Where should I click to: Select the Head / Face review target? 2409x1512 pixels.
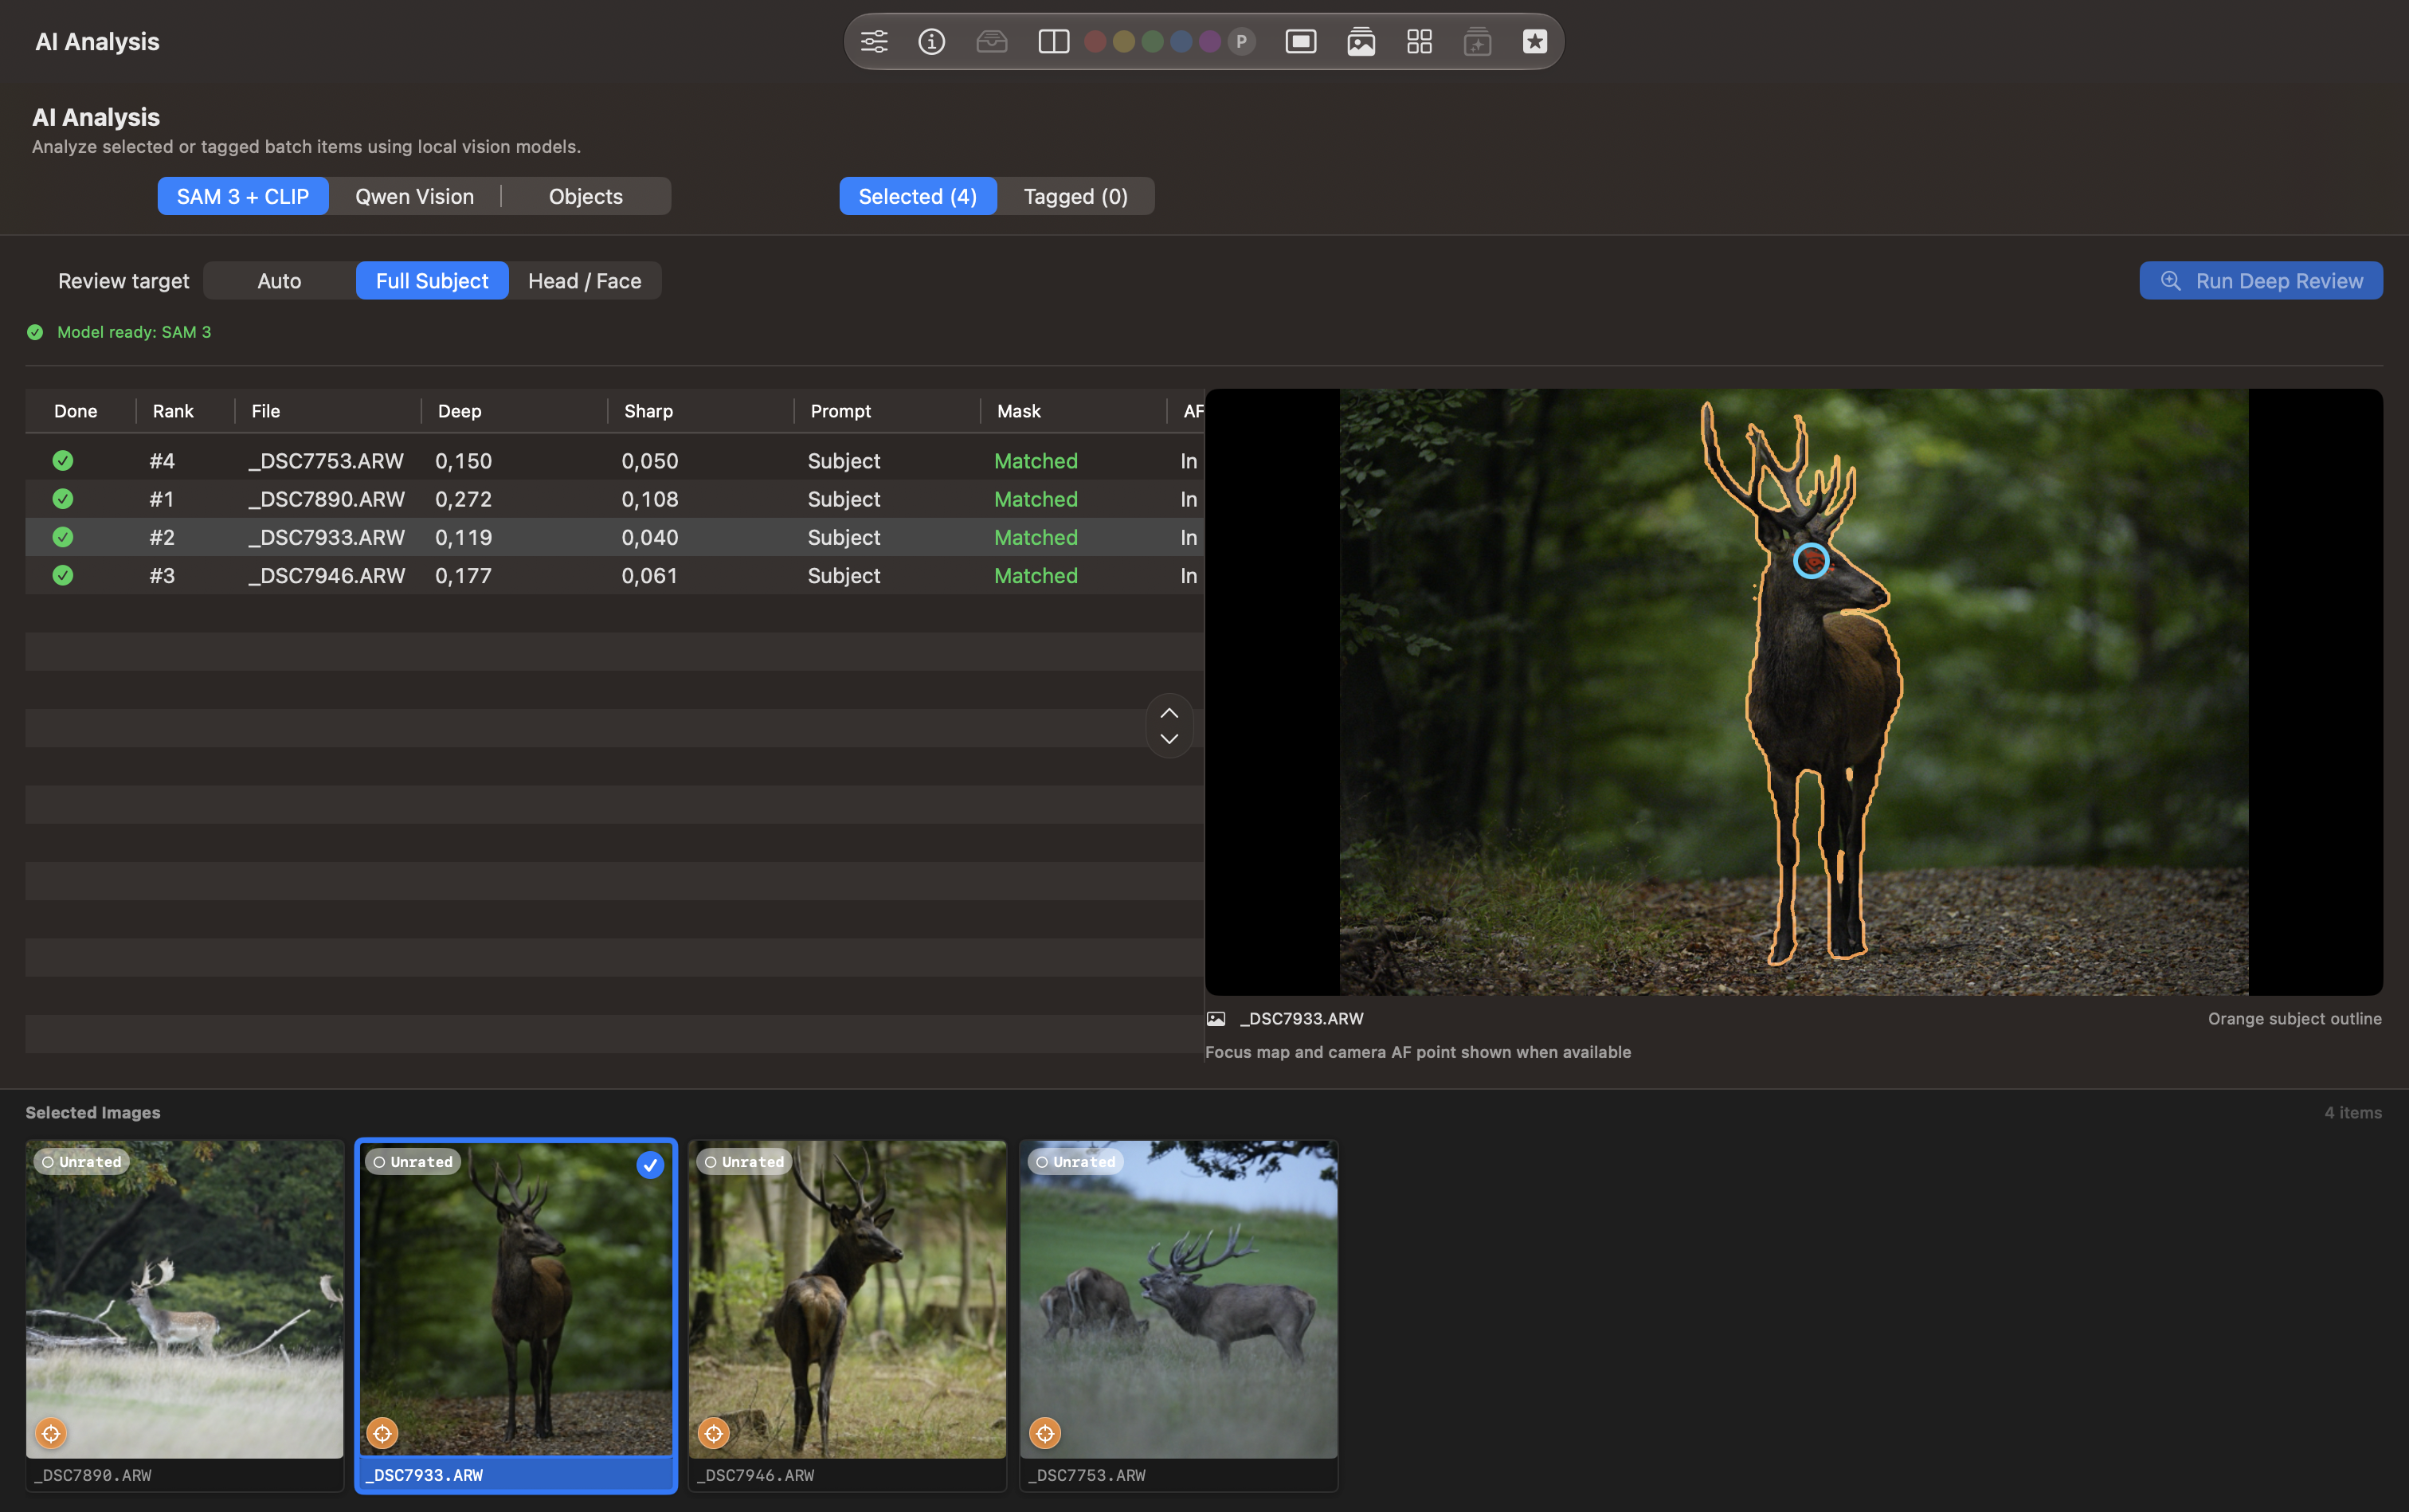click(585, 281)
